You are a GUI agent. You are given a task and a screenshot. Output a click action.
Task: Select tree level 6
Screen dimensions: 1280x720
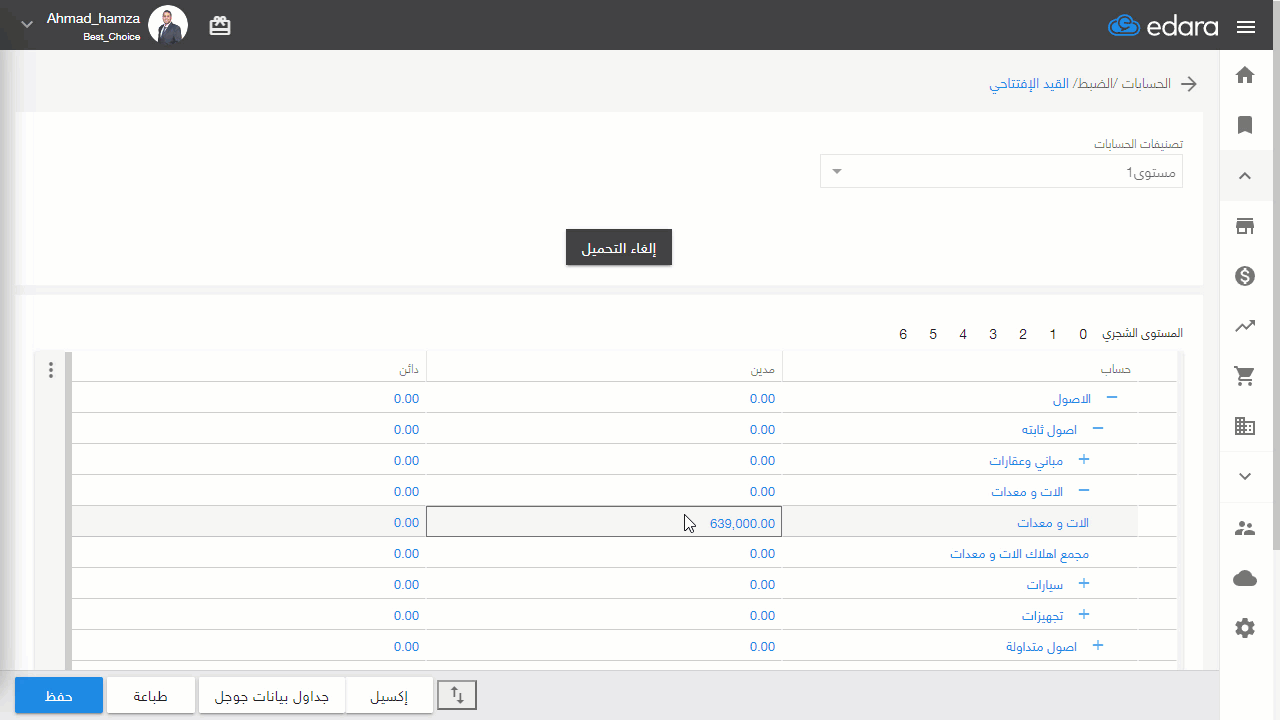click(903, 334)
